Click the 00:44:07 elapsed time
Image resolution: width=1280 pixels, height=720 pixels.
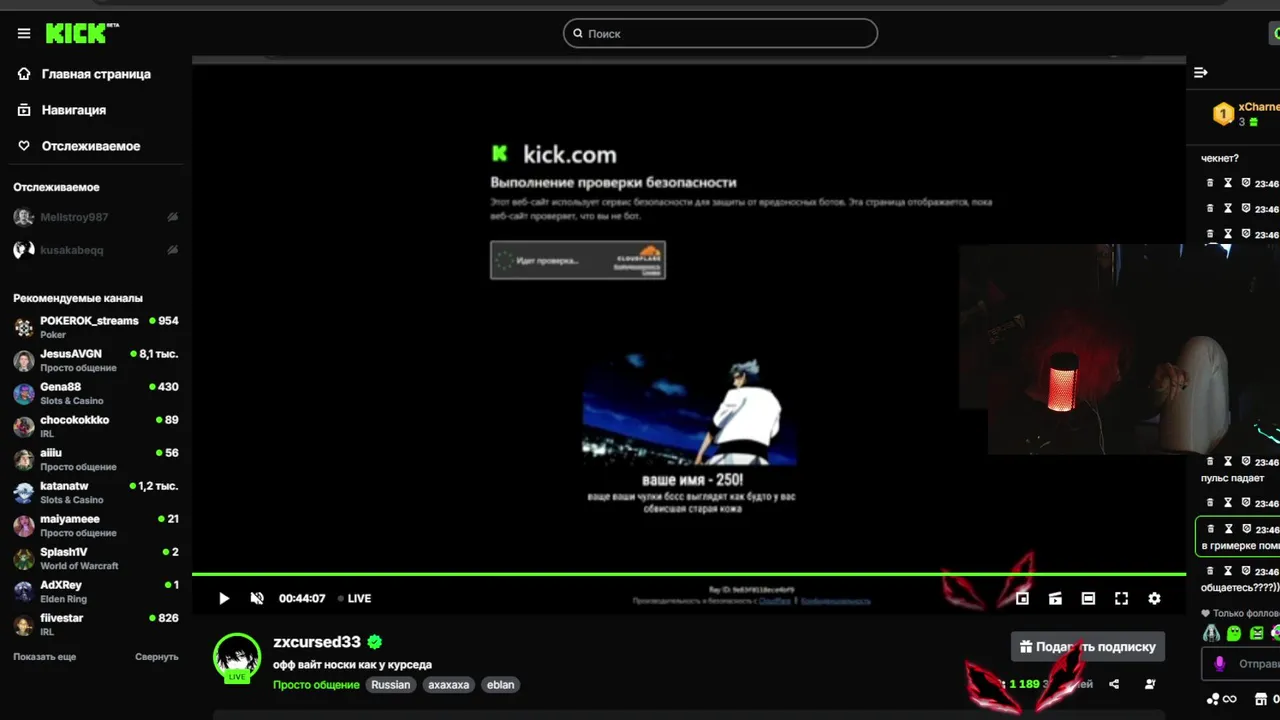point(302,598)
